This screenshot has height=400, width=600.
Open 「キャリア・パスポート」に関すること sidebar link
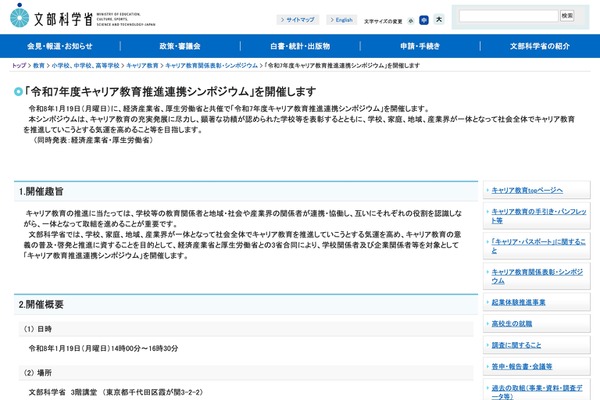(538, 246)
